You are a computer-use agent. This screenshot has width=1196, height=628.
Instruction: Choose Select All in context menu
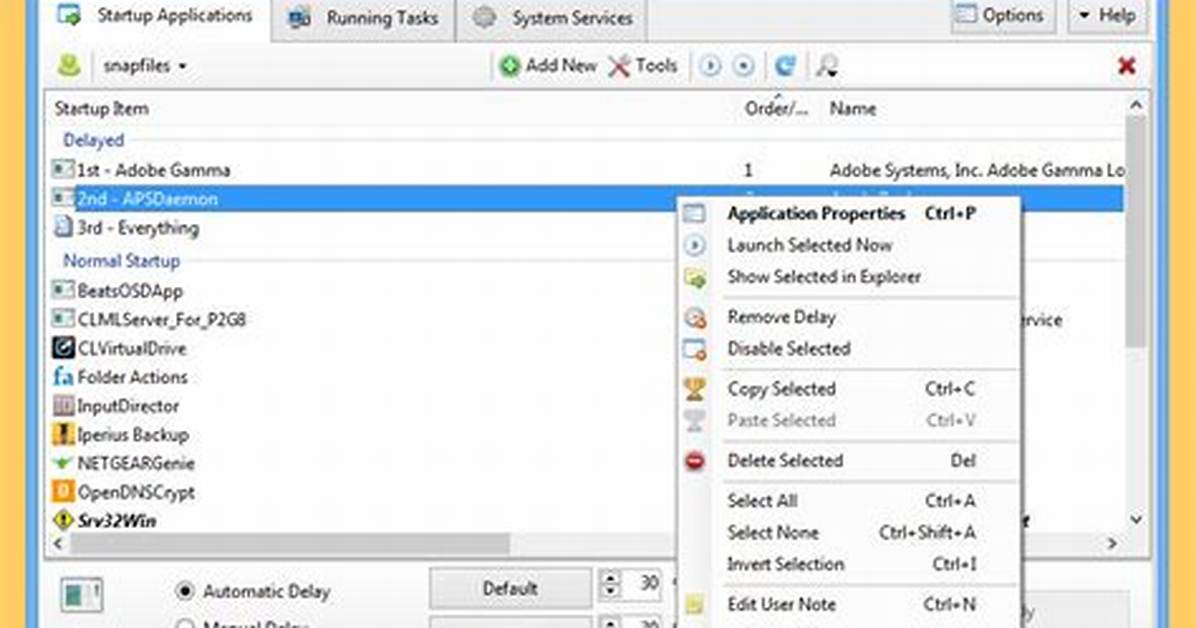[x=850, y=501]
